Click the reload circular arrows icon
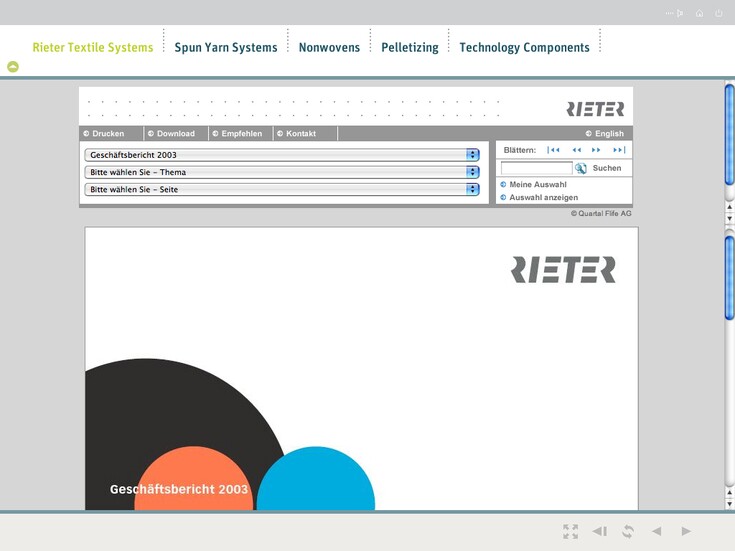The height and width of the screenshot is (551, 735). (628, 531)
